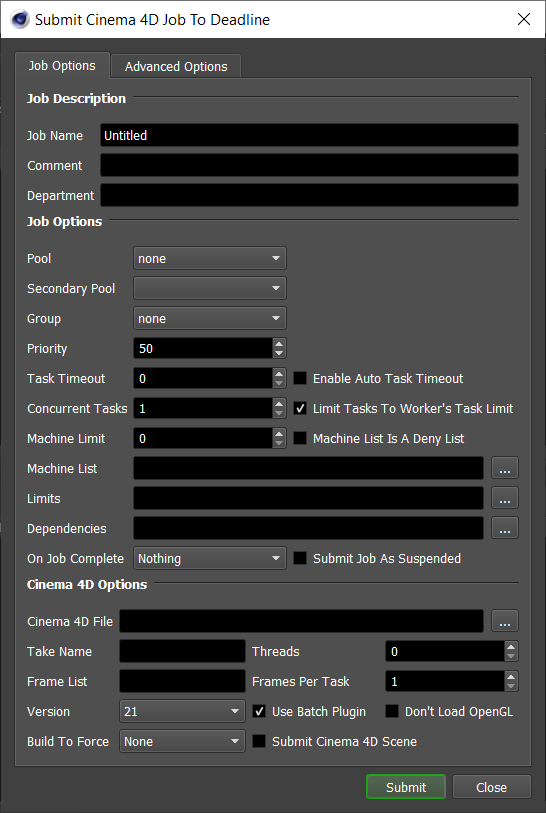Open the Version dropdown showing 21
546x813 pixels.
tap(182, 711)
